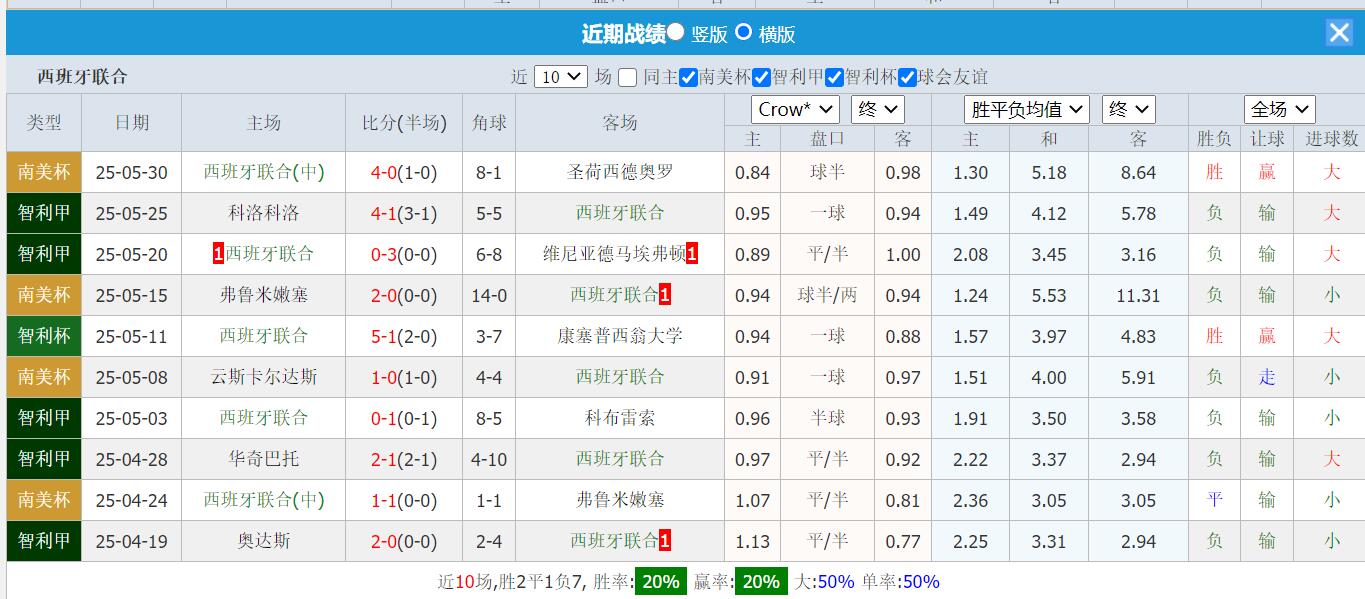Image resolution: width=1365 pixels, height=599 pixels.
Task: Click the green 智利杯 tag in the 05-11 row
Action: (43, 336)
